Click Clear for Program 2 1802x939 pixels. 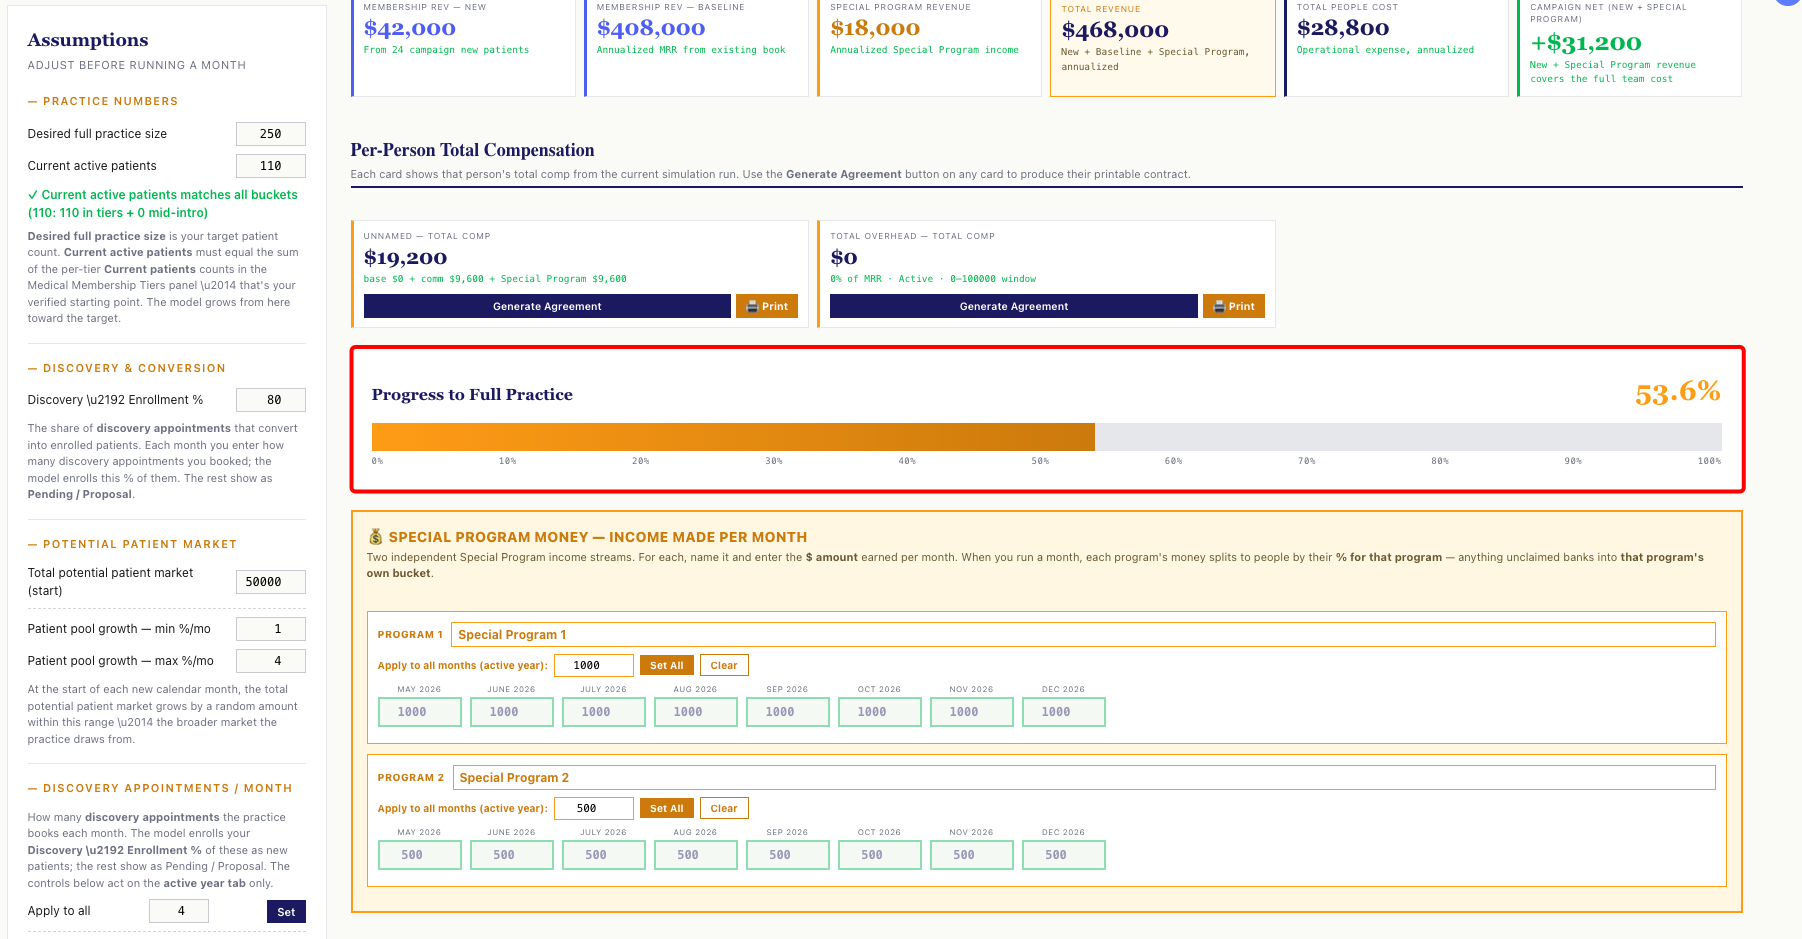pyautogui.click(x=724, y=808)
